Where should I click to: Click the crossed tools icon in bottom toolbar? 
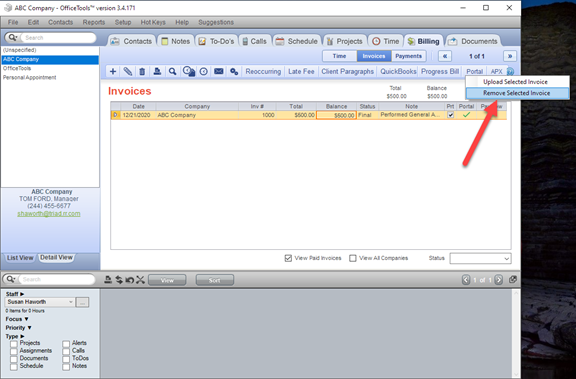pos(140,280)
